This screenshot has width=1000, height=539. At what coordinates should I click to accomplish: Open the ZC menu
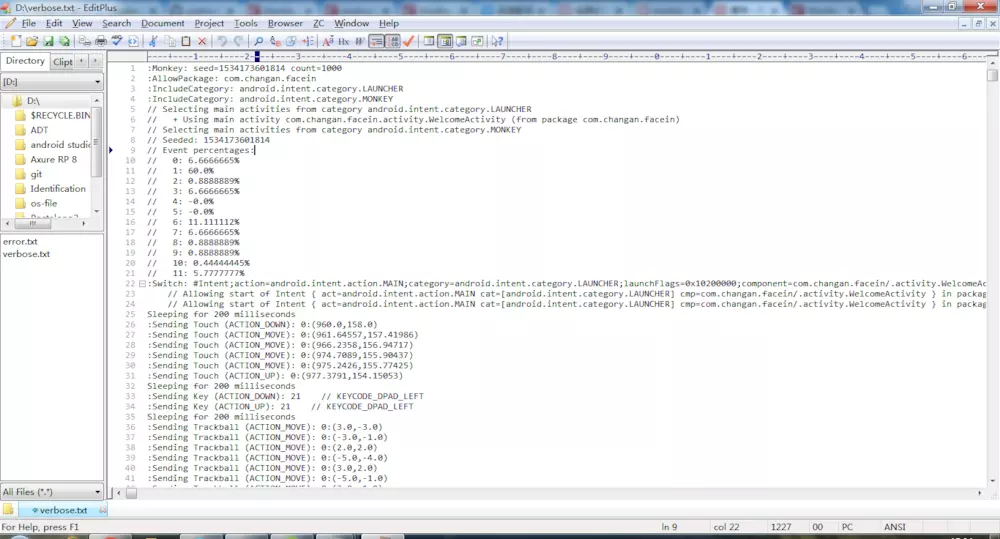coord(318,23)
